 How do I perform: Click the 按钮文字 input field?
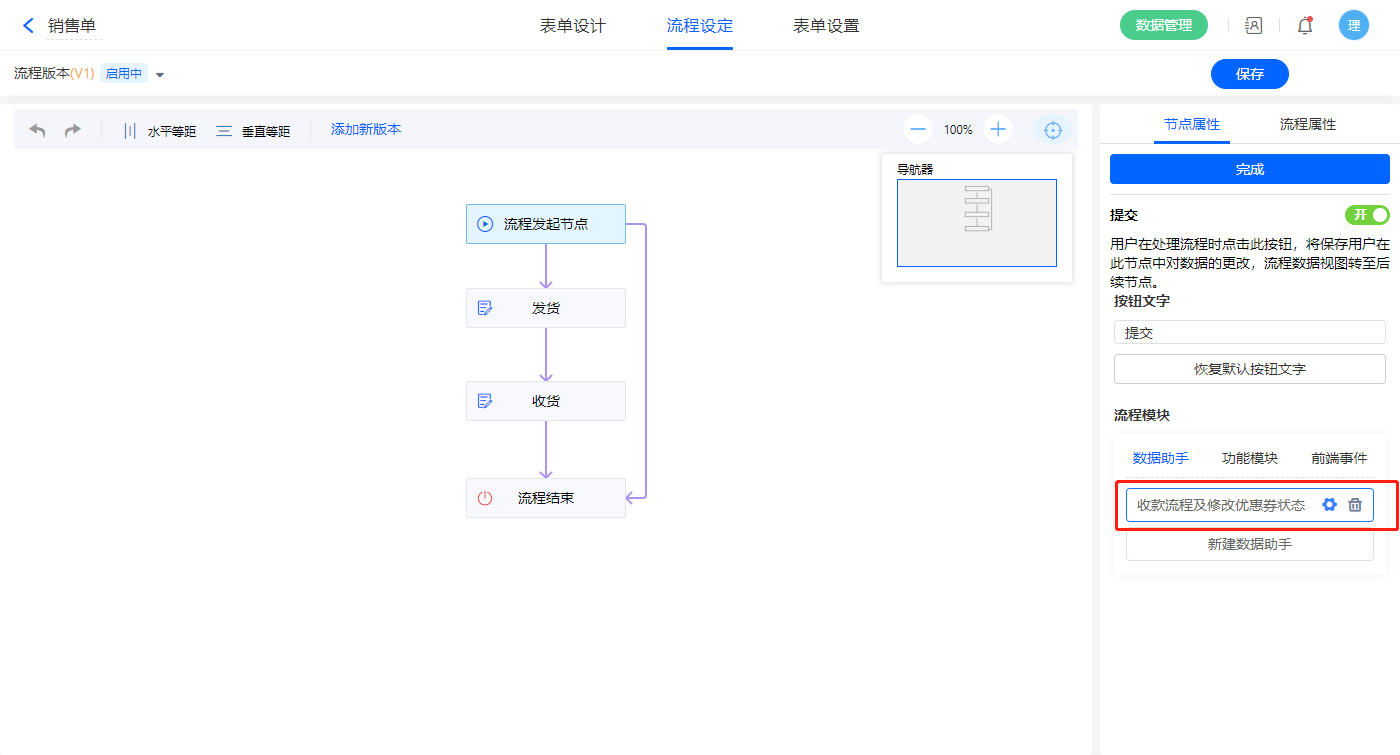[x=1249, y=332]
